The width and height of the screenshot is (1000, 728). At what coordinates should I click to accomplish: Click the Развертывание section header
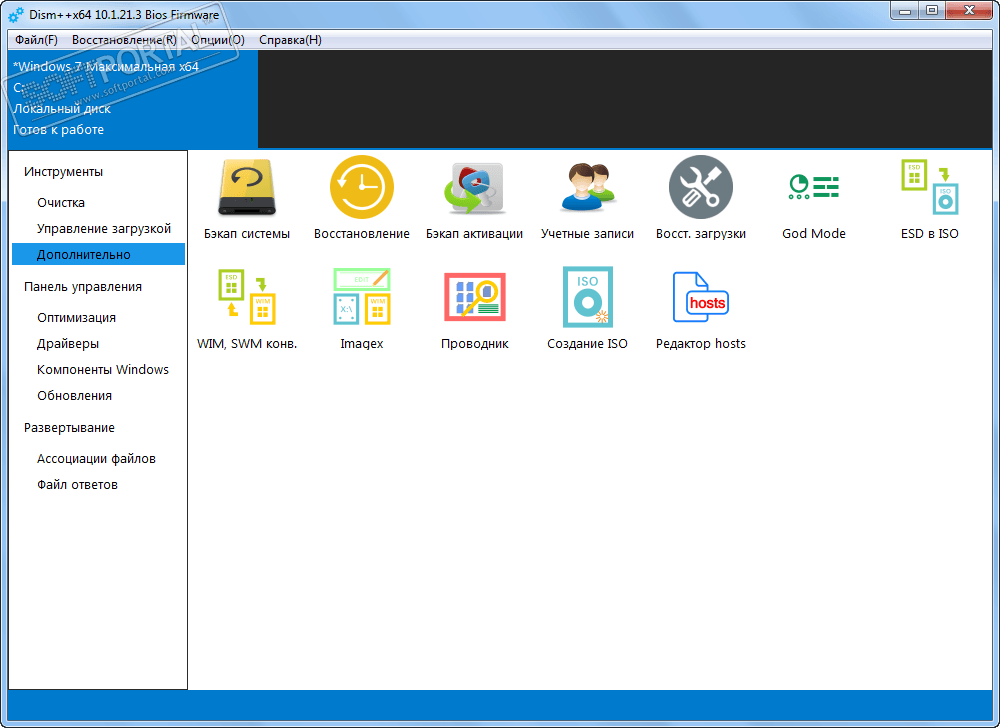point(70,428)
